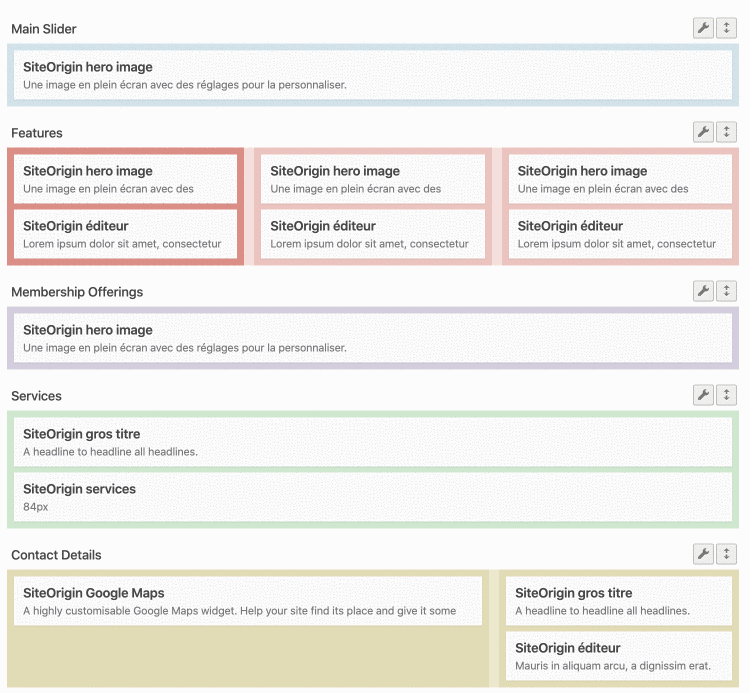Click the move handle for Main Slider row

click(x=727, y=28)
